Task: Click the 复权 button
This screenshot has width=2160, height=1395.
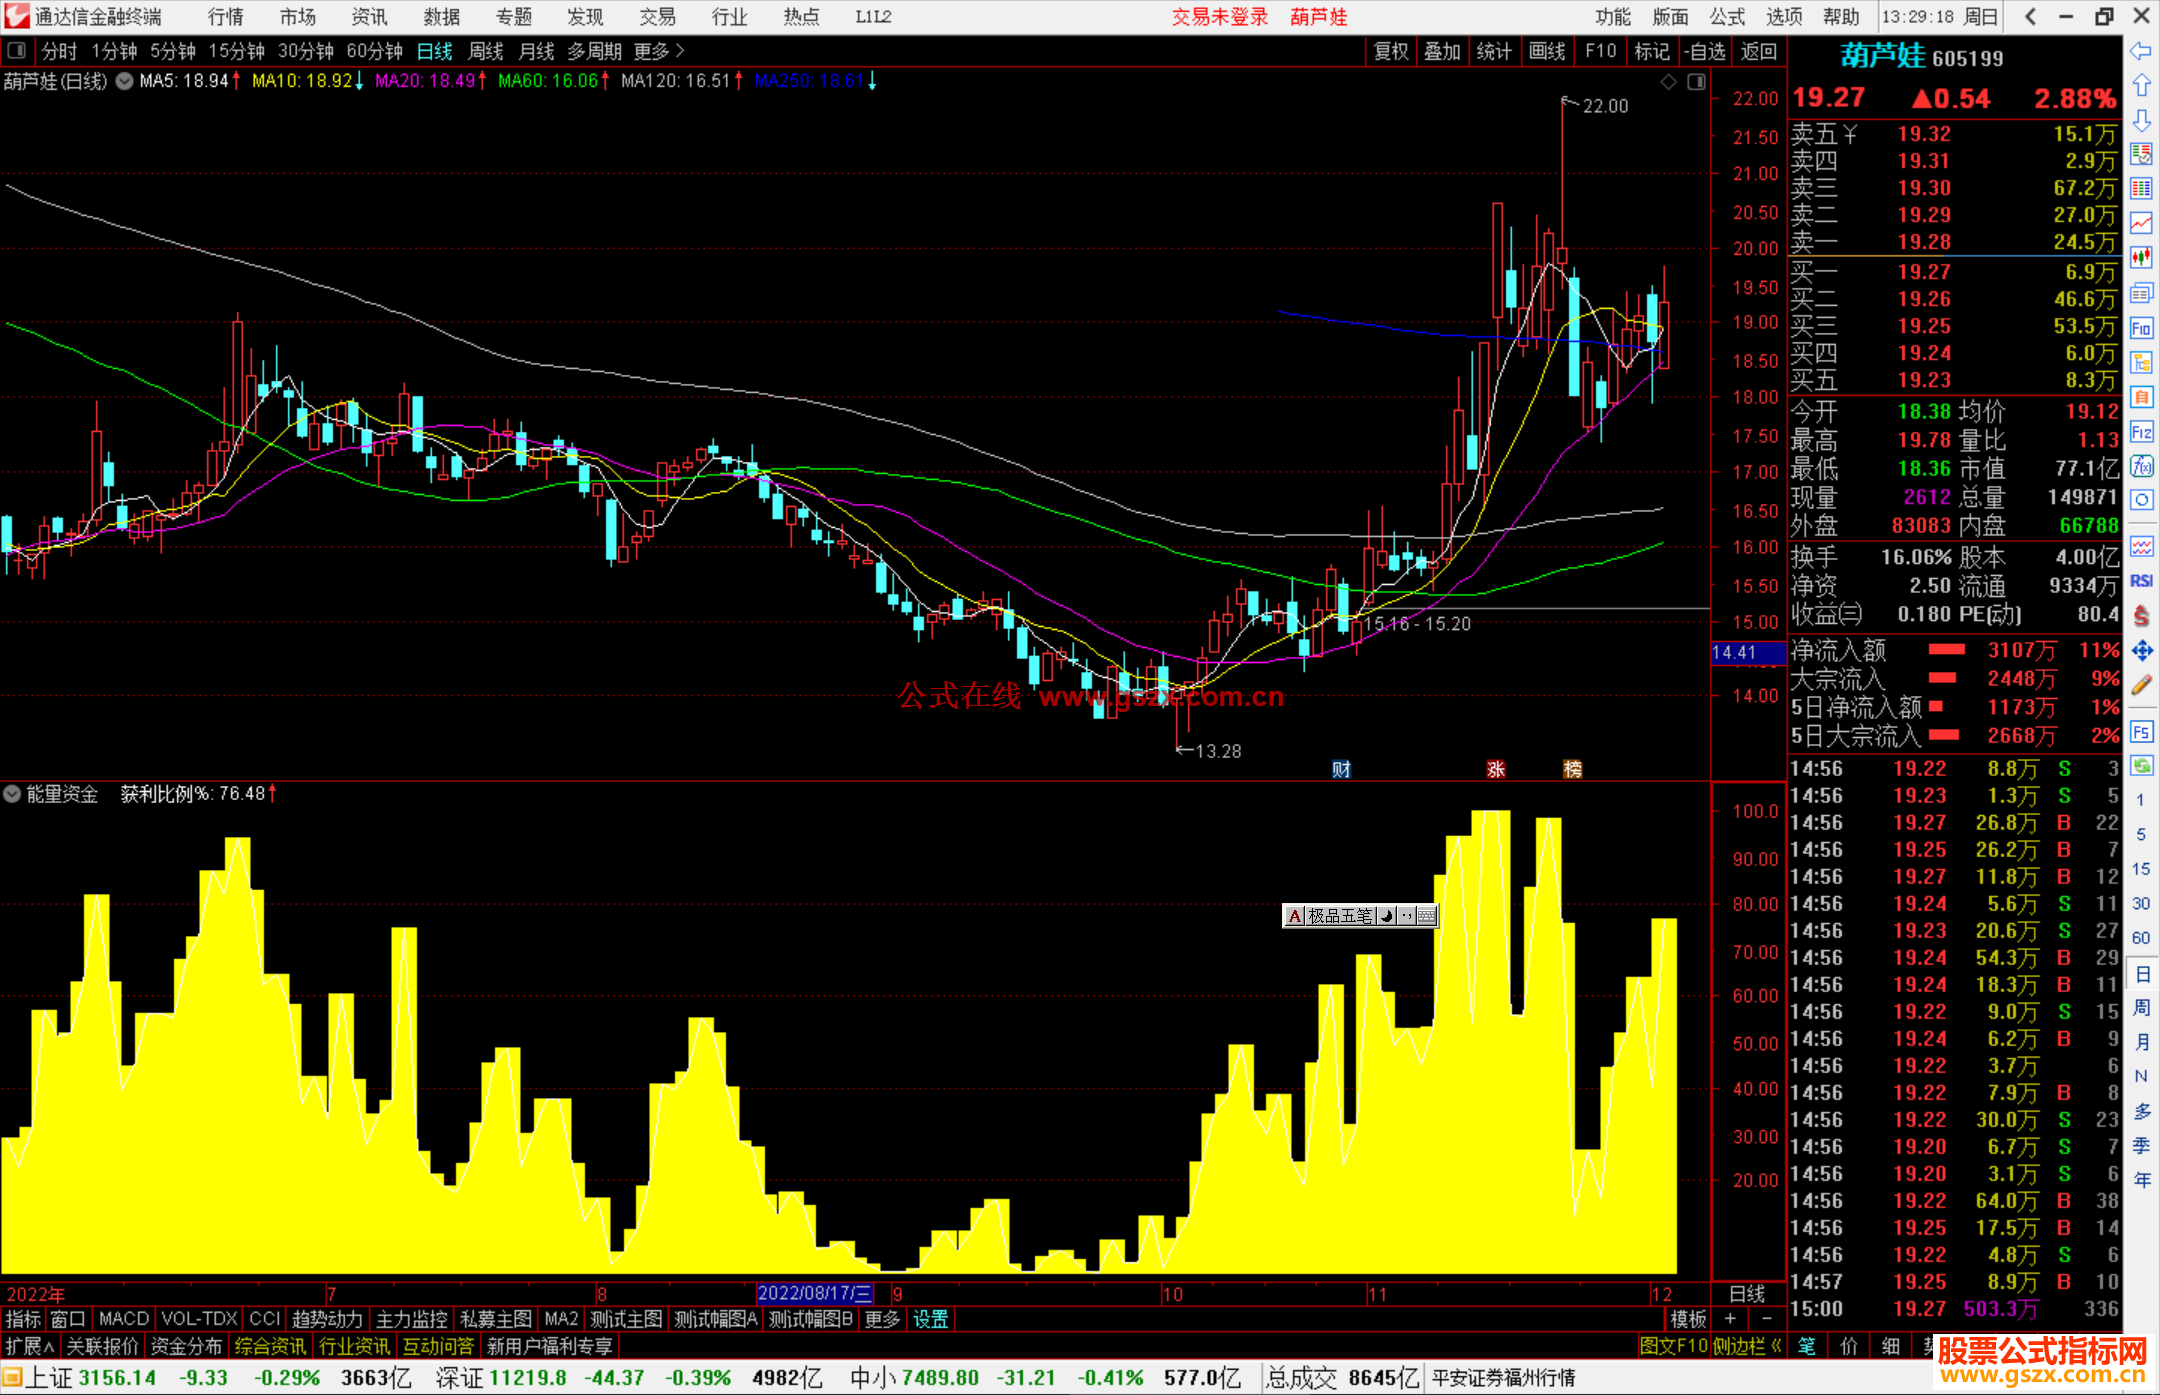Action: click(x=1390, y=51)
